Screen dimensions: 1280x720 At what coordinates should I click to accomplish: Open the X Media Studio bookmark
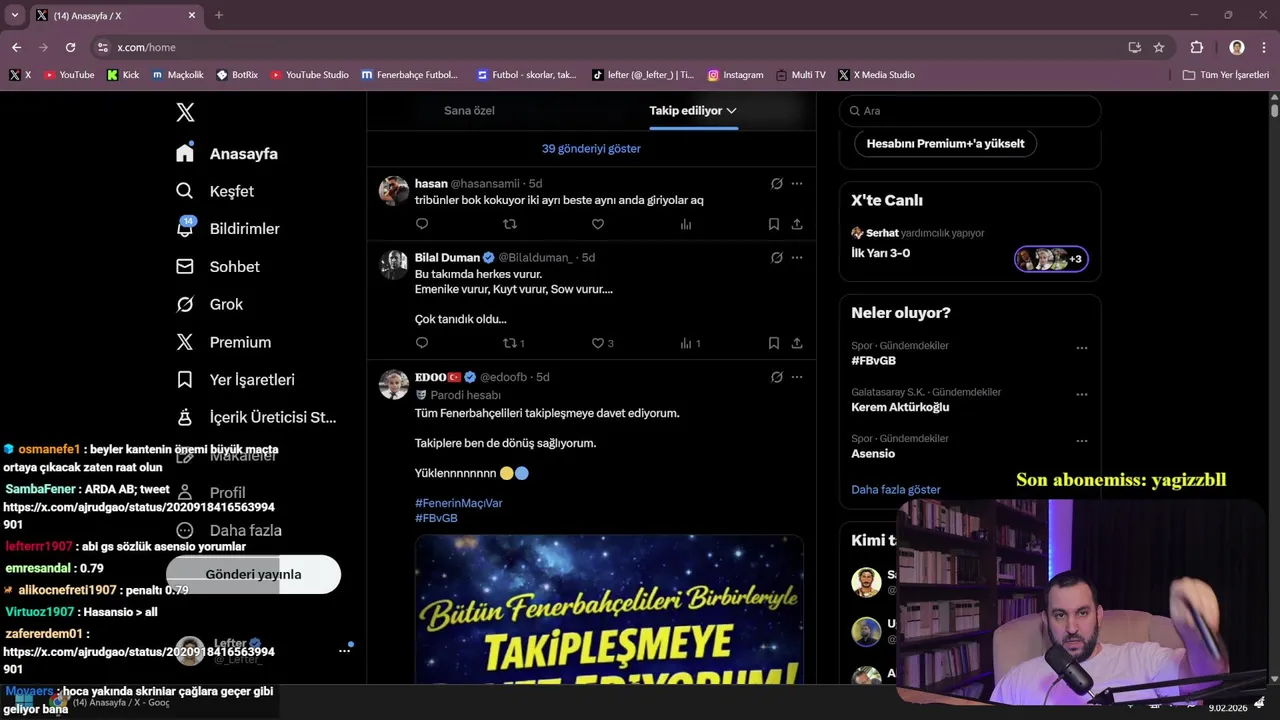pyautogui.click(x=877, y=75)
